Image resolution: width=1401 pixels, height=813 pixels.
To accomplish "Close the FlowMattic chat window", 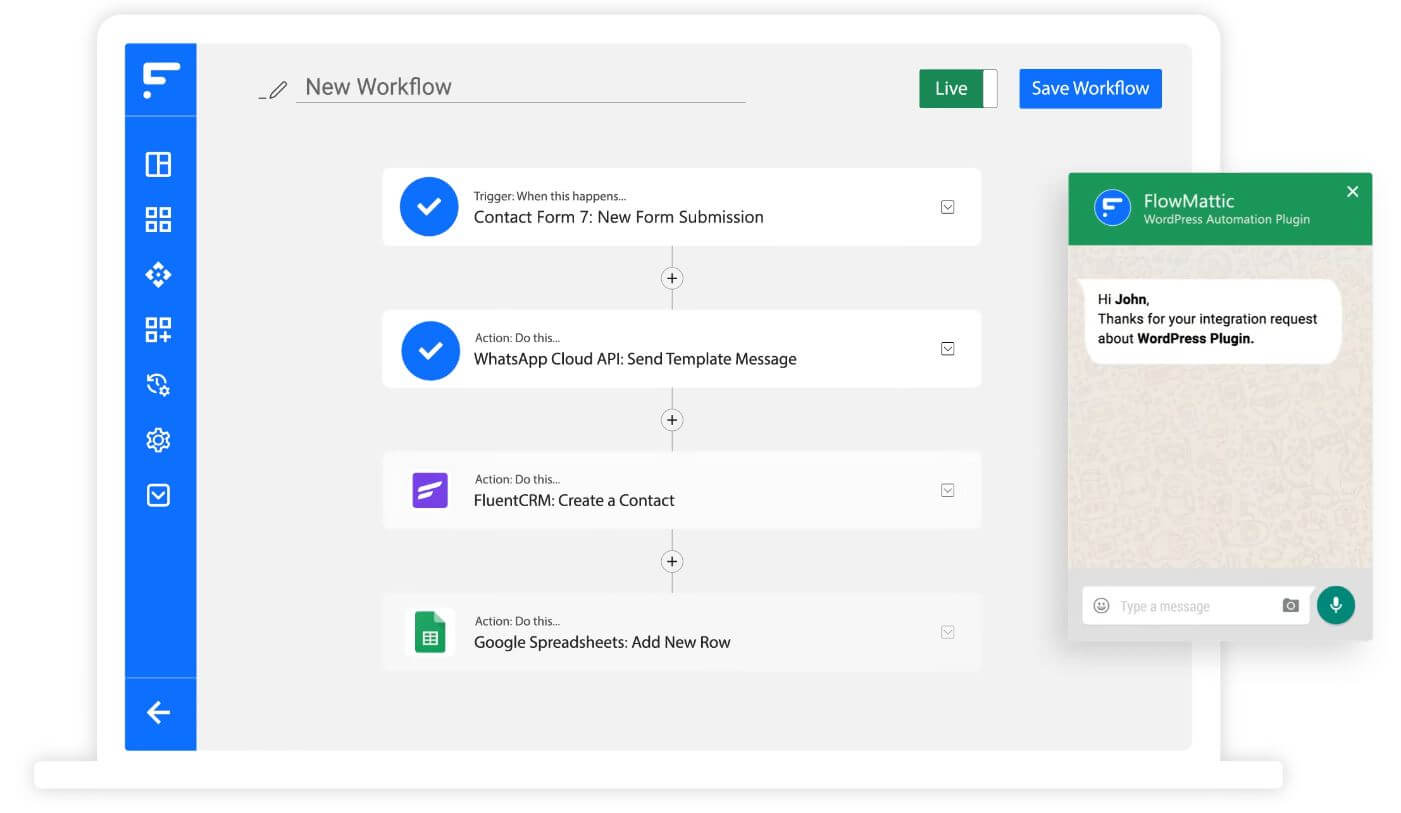I will click(x=1352, y=191).
